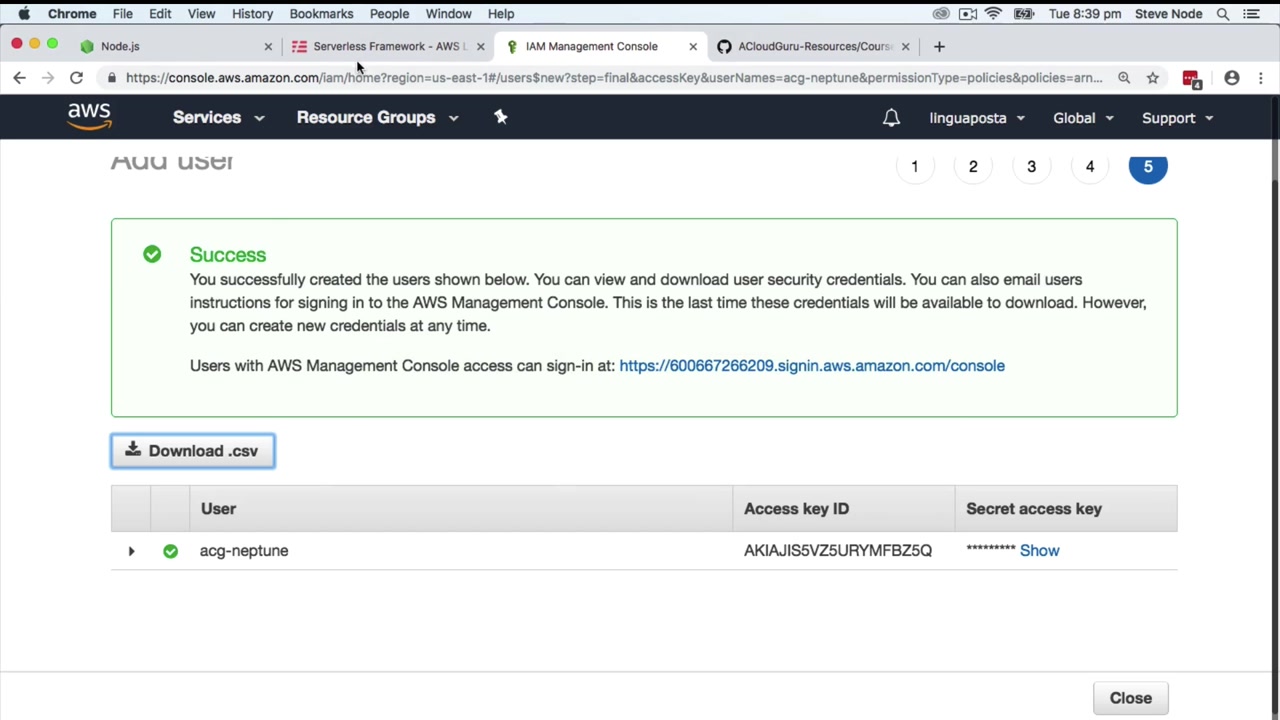1280x720 pixels.
Task: Go back using the browser back arrow
Action: pyautogui.click(x=19, y=78)
